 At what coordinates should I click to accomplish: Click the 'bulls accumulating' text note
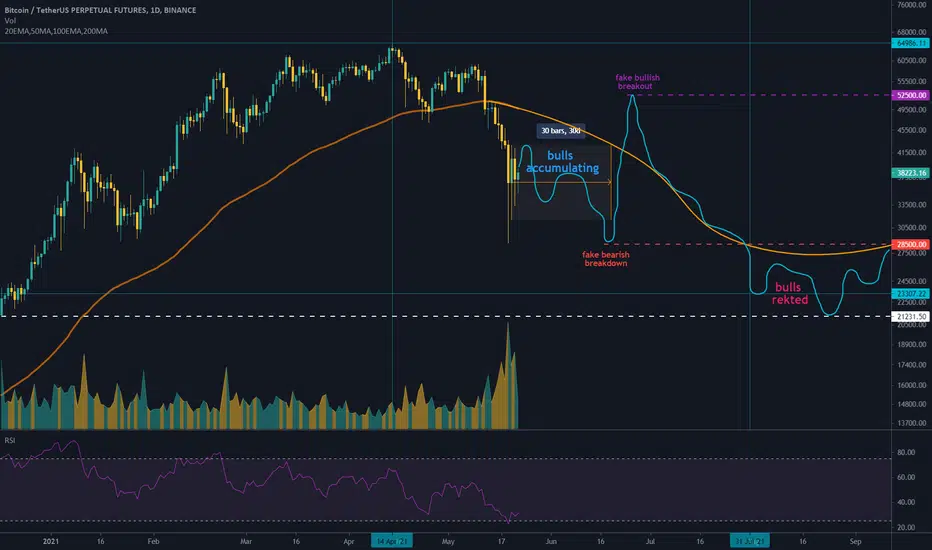562,162
